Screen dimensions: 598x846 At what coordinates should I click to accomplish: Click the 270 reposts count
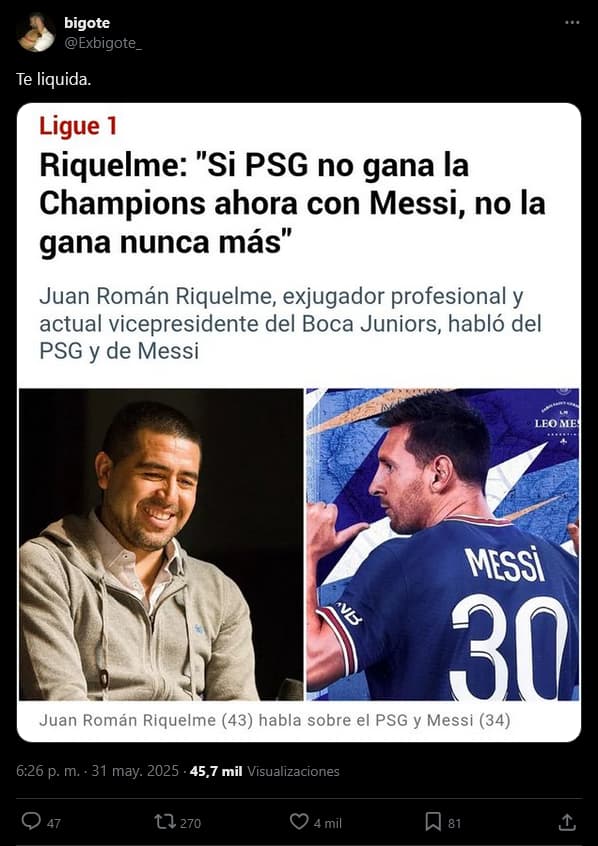pyautogui.click(x=190, y=823)
